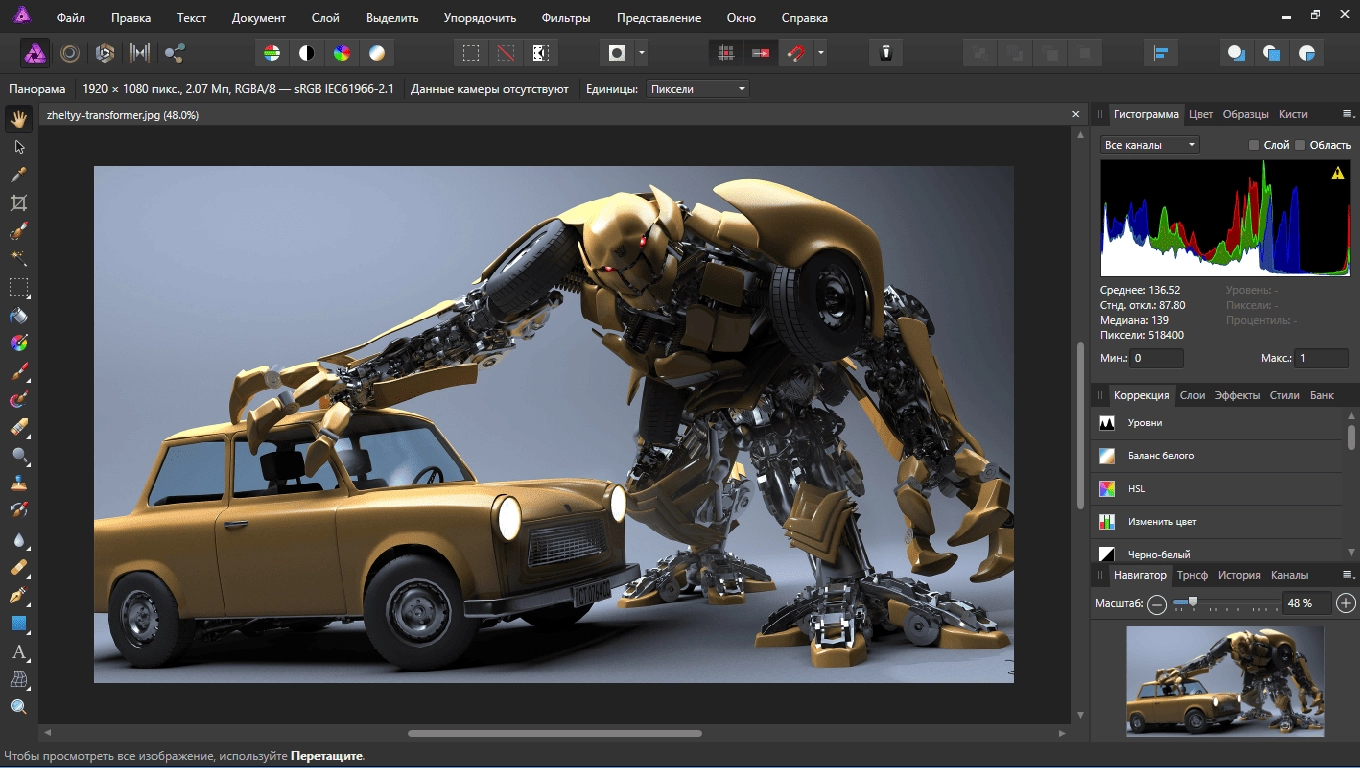Select the Pen tool
Viewport: 1360px width, 768px height.
coord(18,595)
